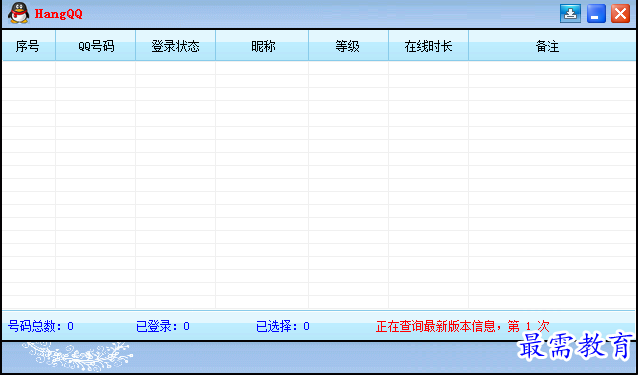Click the 昵称 column header
This screenshot has height=377, width=641.
pyautogui.click(x=262, y=46)
